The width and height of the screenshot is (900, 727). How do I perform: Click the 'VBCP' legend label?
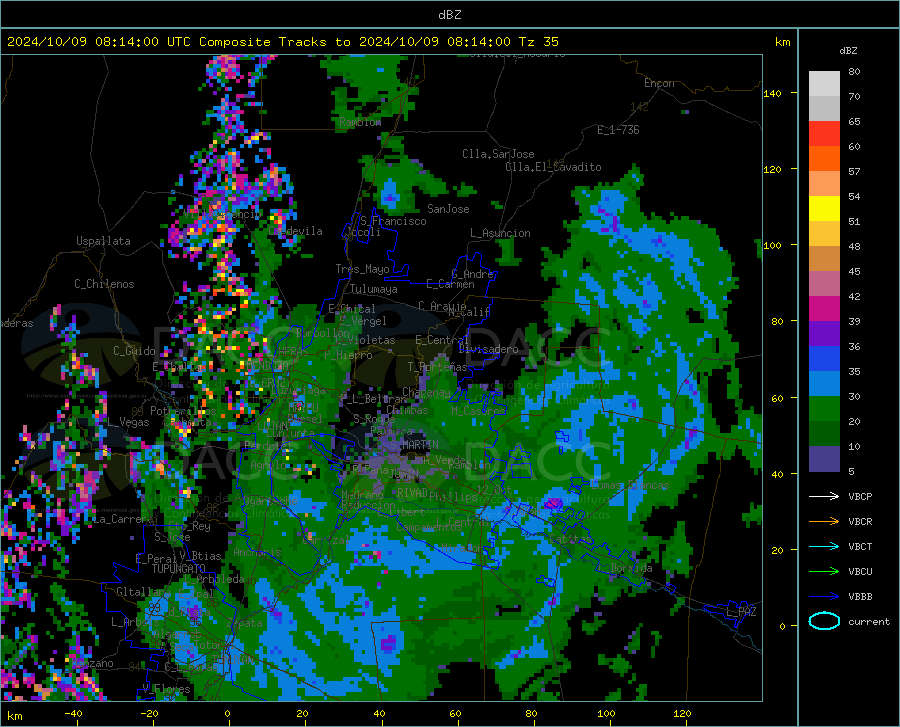(860, 496)
